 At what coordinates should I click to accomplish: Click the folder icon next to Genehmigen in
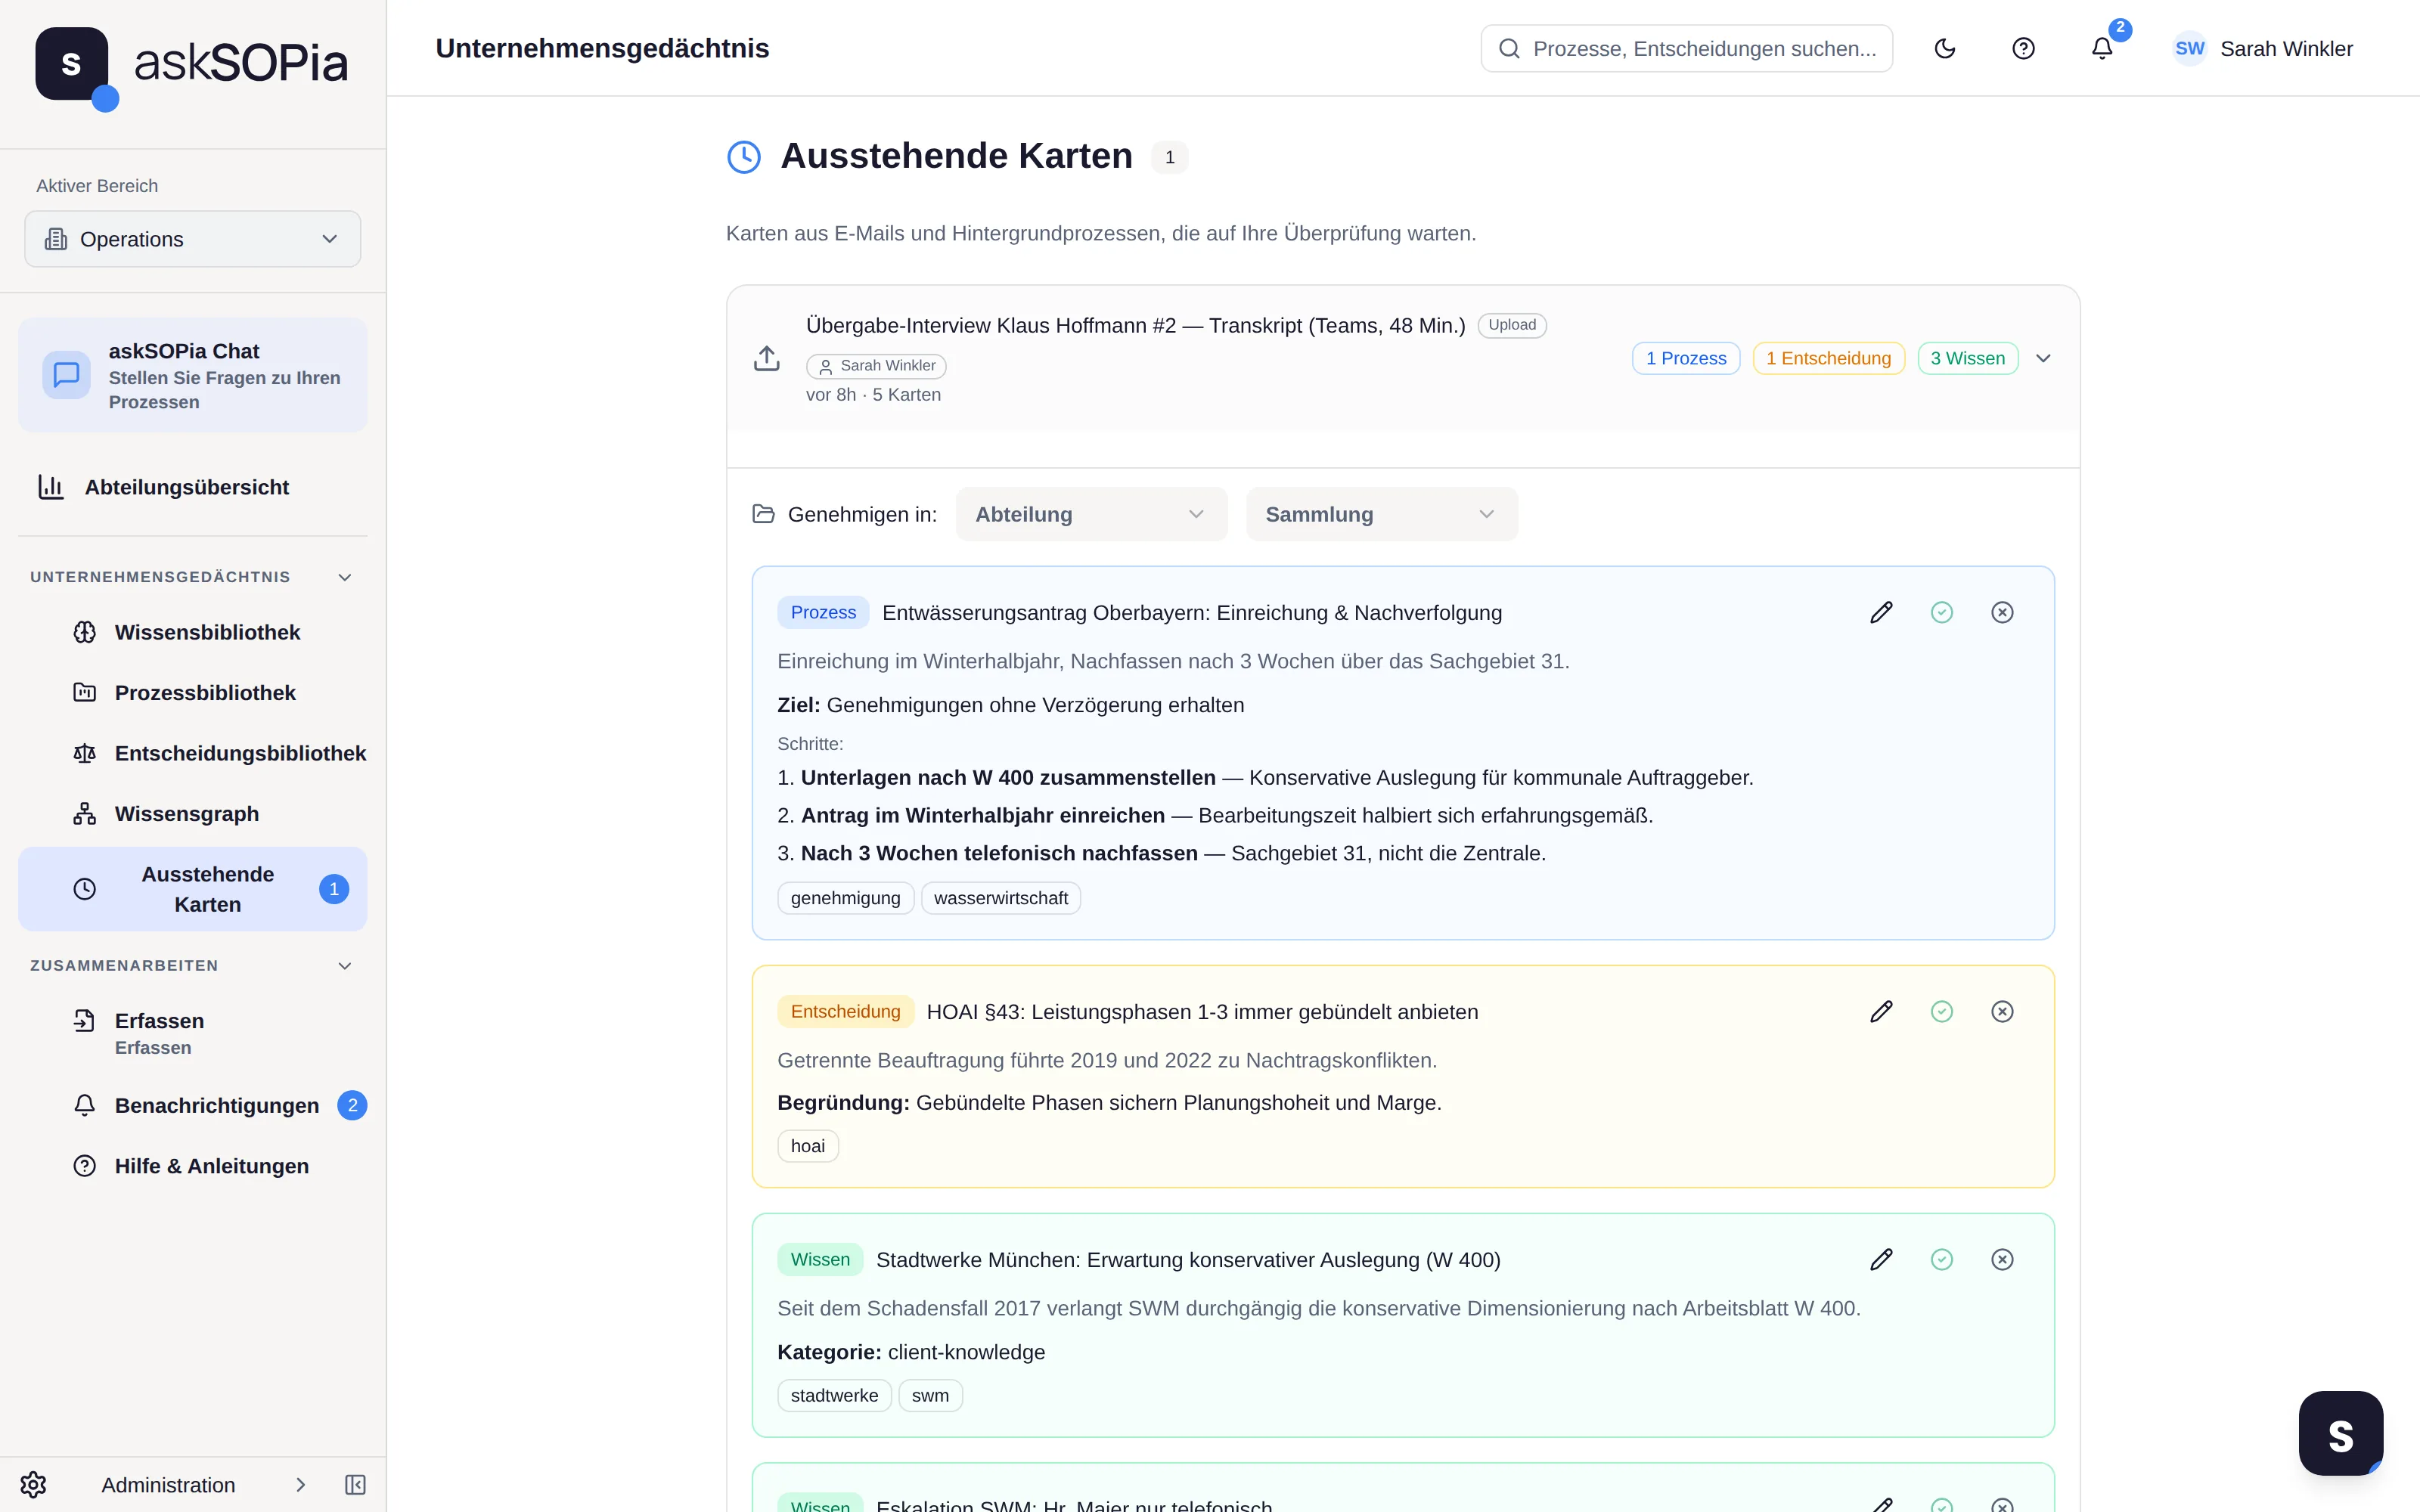coord(763,514)
